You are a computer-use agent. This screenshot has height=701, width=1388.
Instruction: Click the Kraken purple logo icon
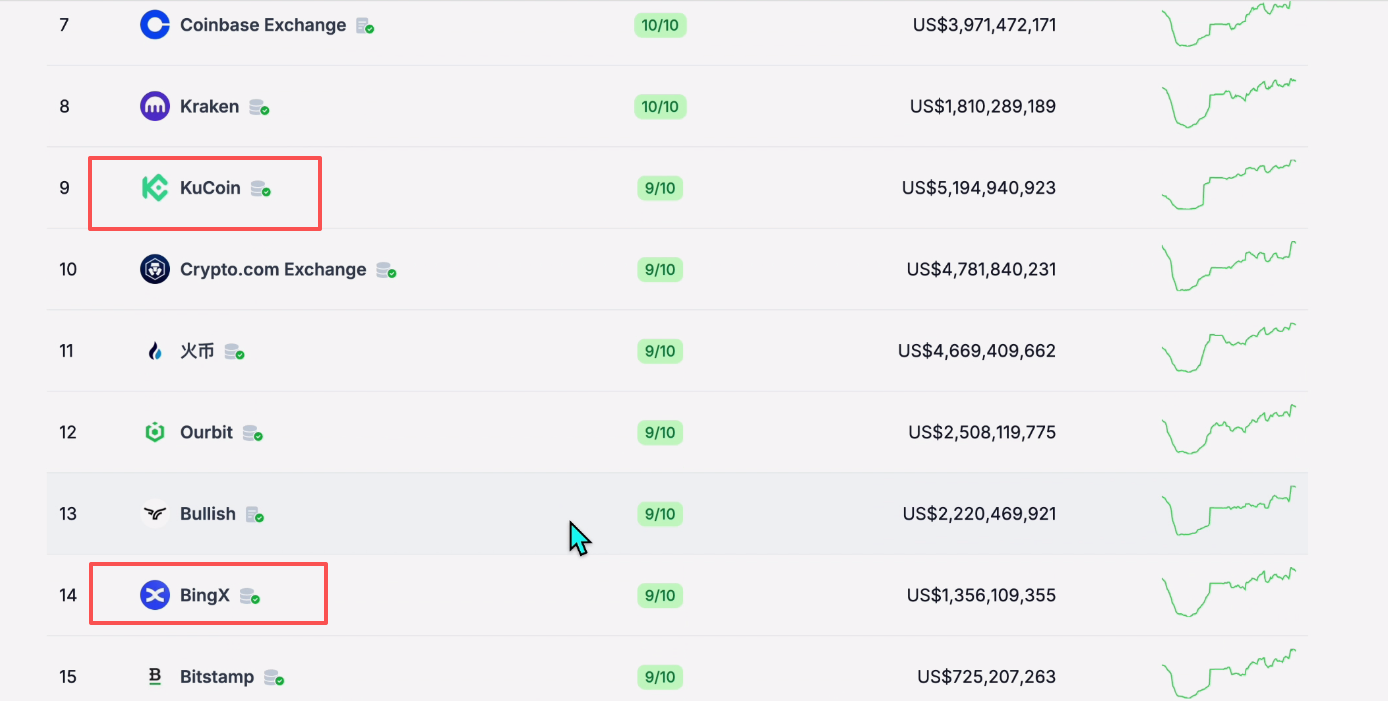pos(155,106)
